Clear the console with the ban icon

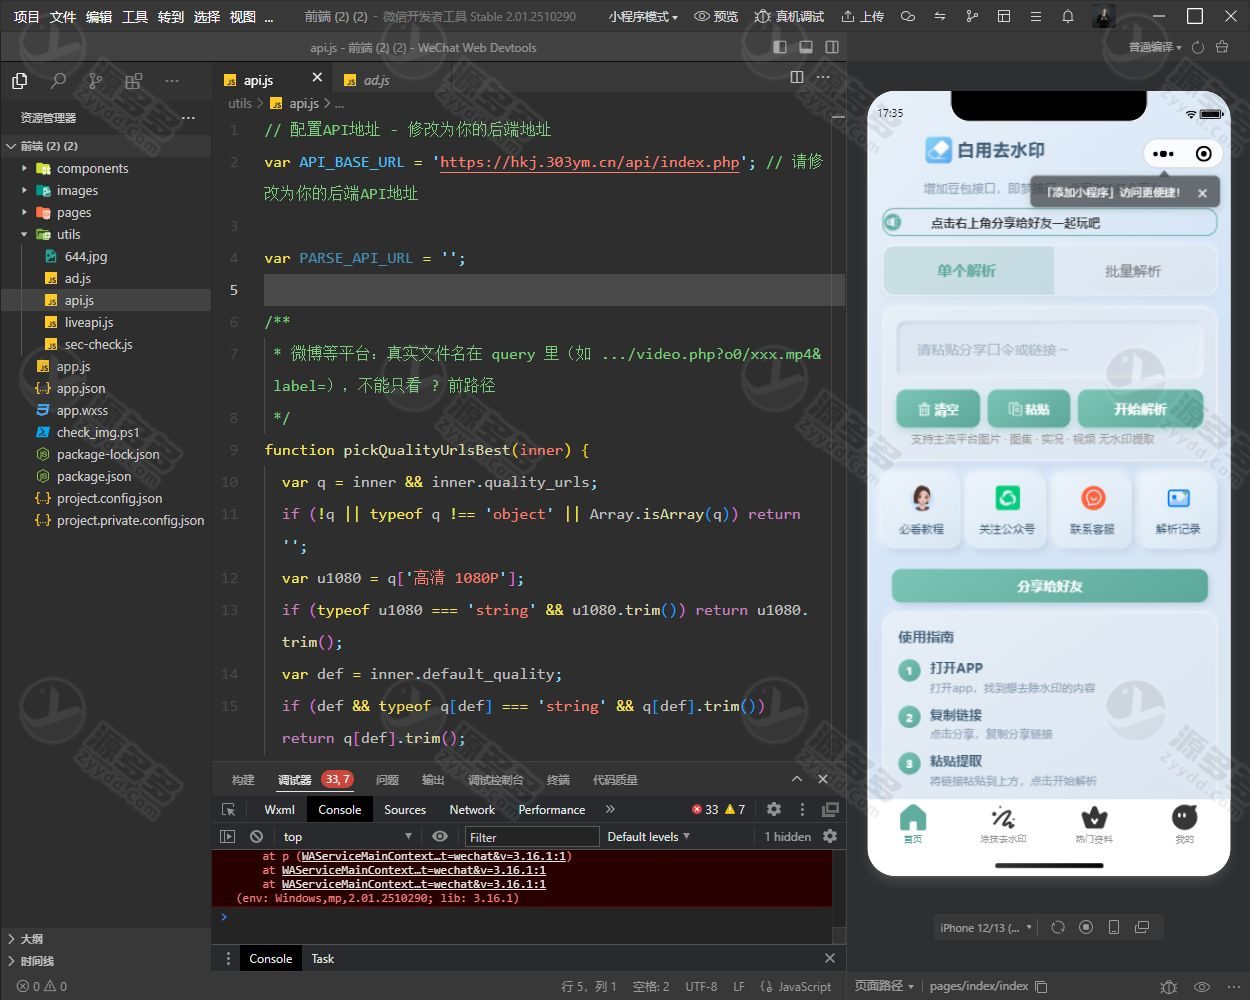tap(257, 837)
